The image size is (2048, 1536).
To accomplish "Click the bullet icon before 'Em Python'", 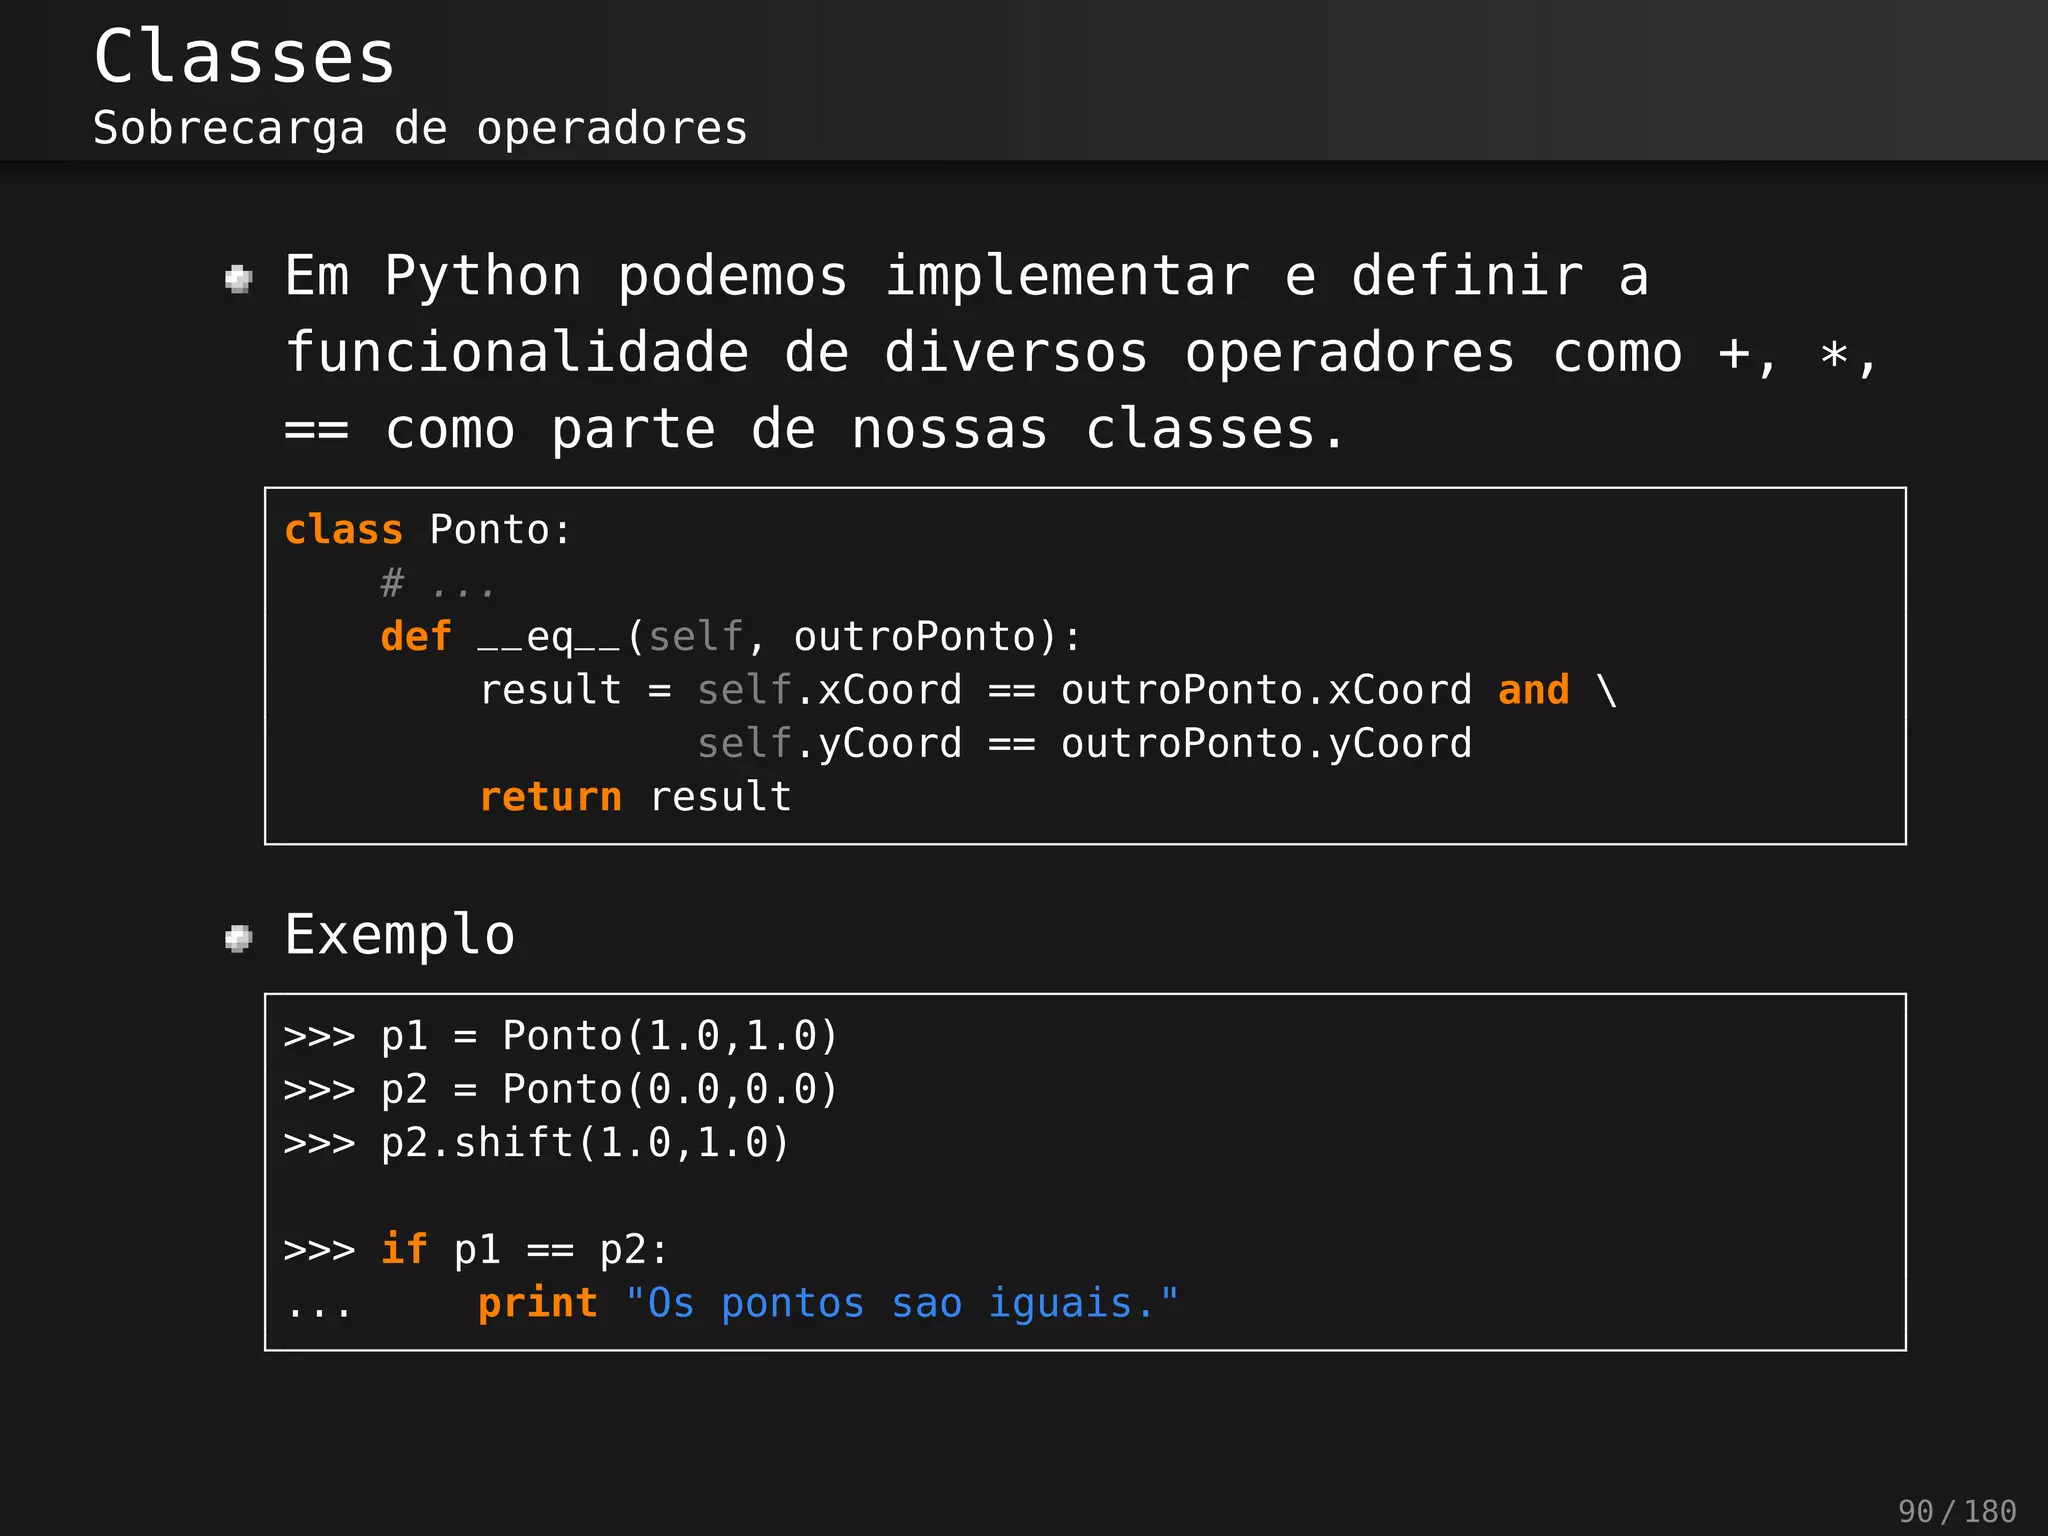I will [238, 279].
